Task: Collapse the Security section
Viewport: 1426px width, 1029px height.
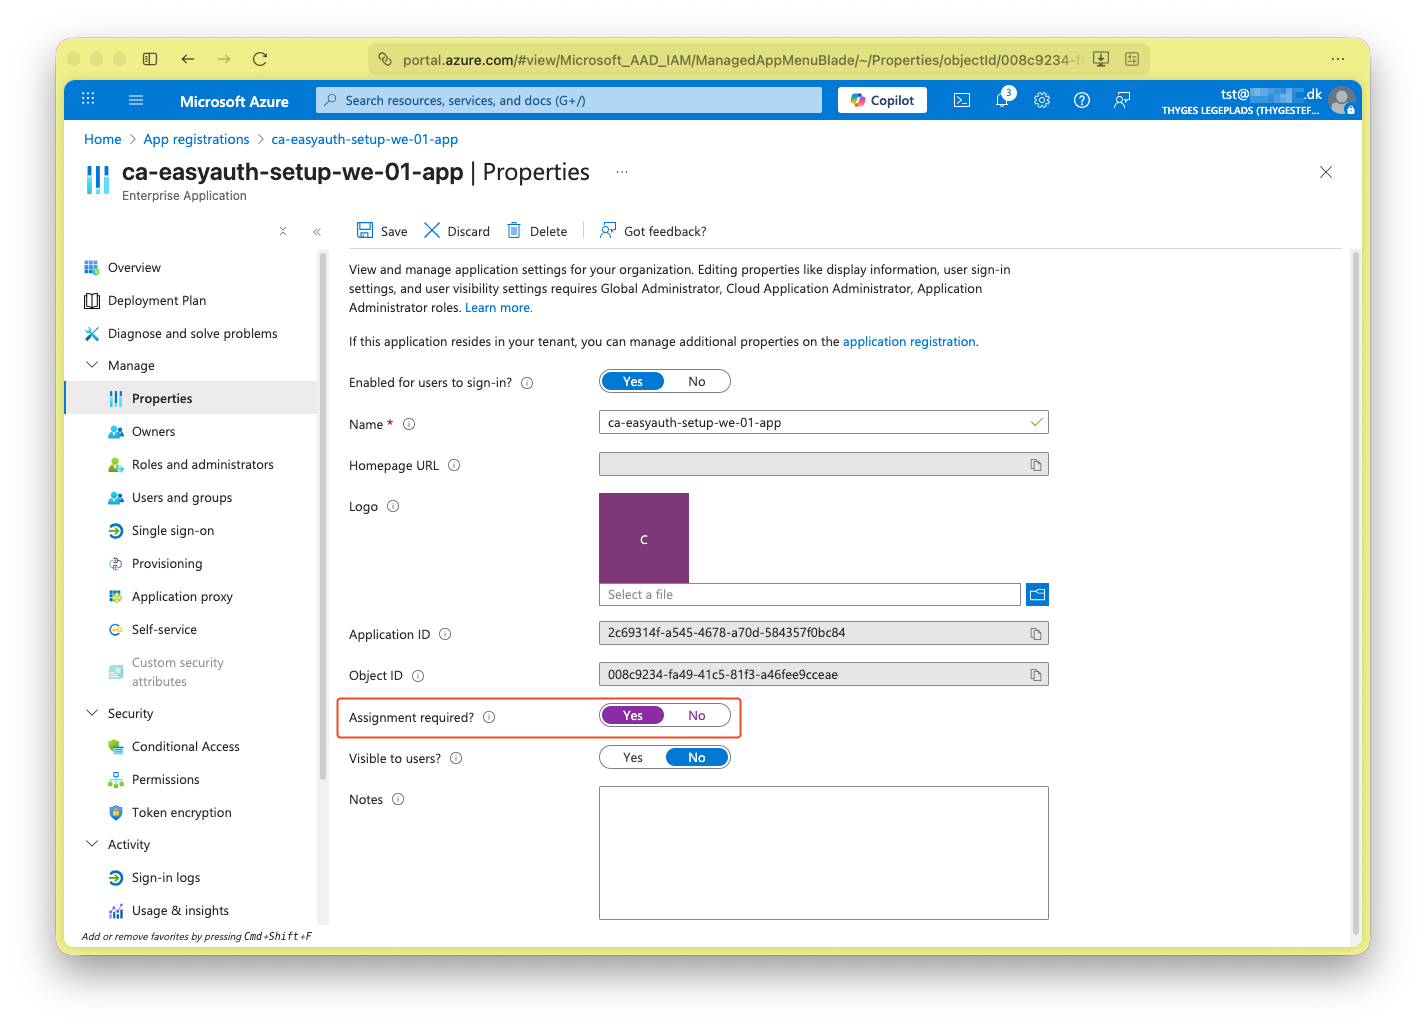Action: tap(92, 713)
